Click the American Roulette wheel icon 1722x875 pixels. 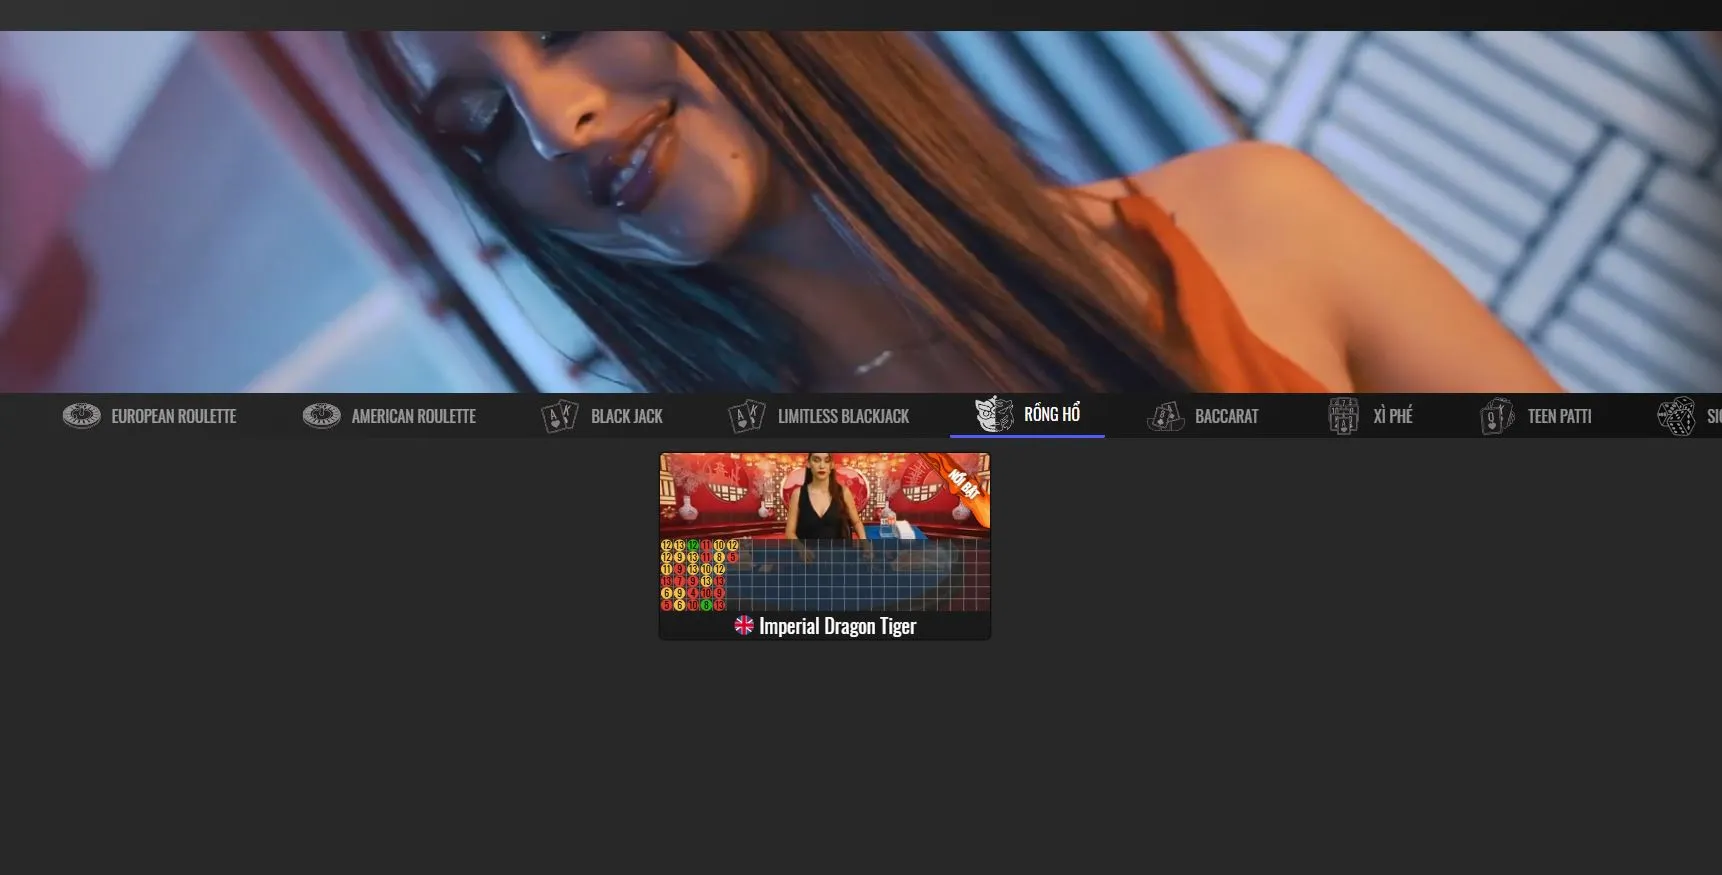(321, 416)
